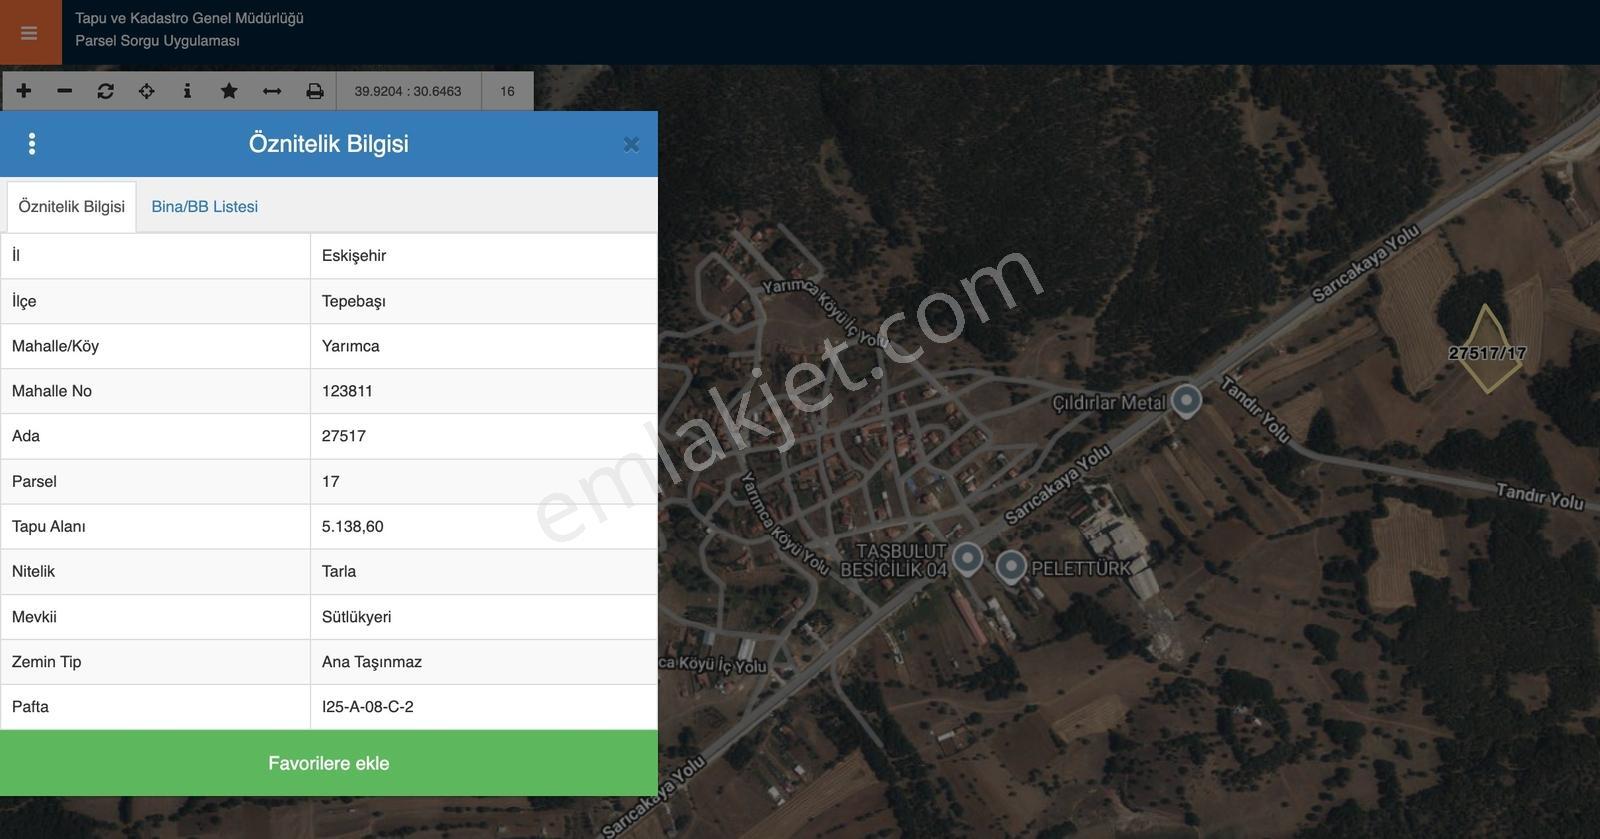Click the Çıldırlar Metal map marker

pyautogui.click(x=1186, y=400)
